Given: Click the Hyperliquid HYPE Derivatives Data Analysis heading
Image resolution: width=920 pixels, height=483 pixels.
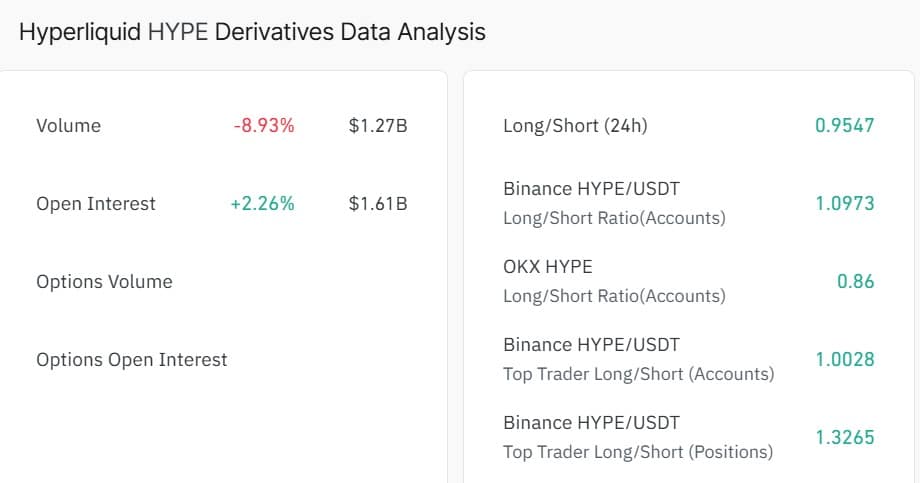Looking at the screenshot, I should 252,32.
